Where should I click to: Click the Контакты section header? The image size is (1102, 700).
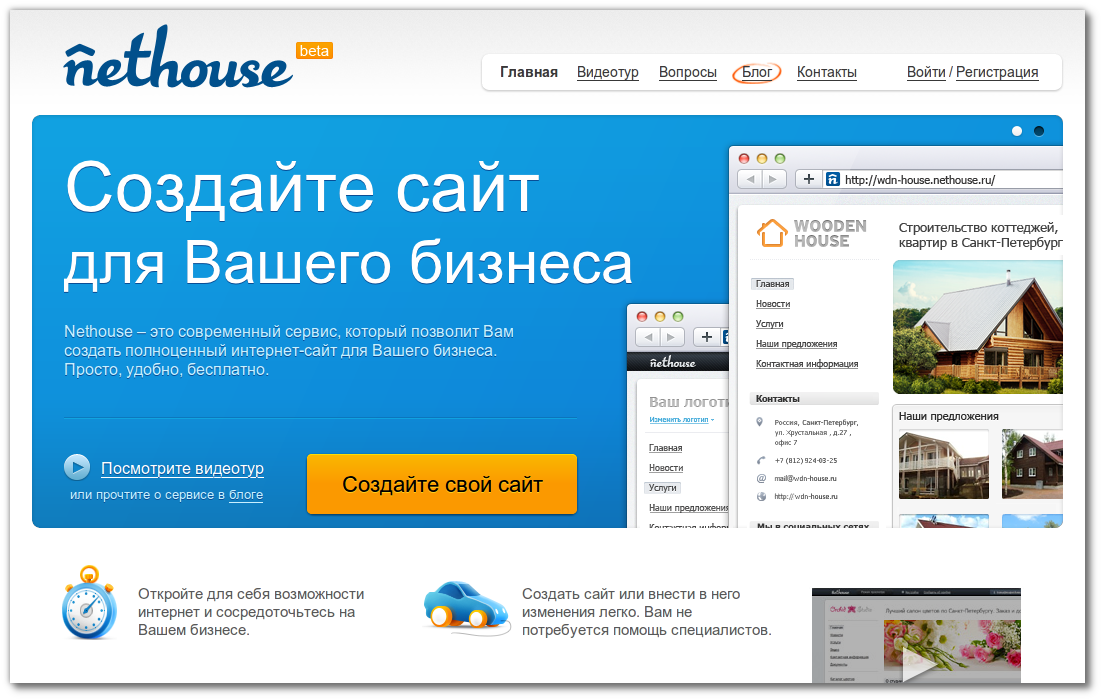814,398
